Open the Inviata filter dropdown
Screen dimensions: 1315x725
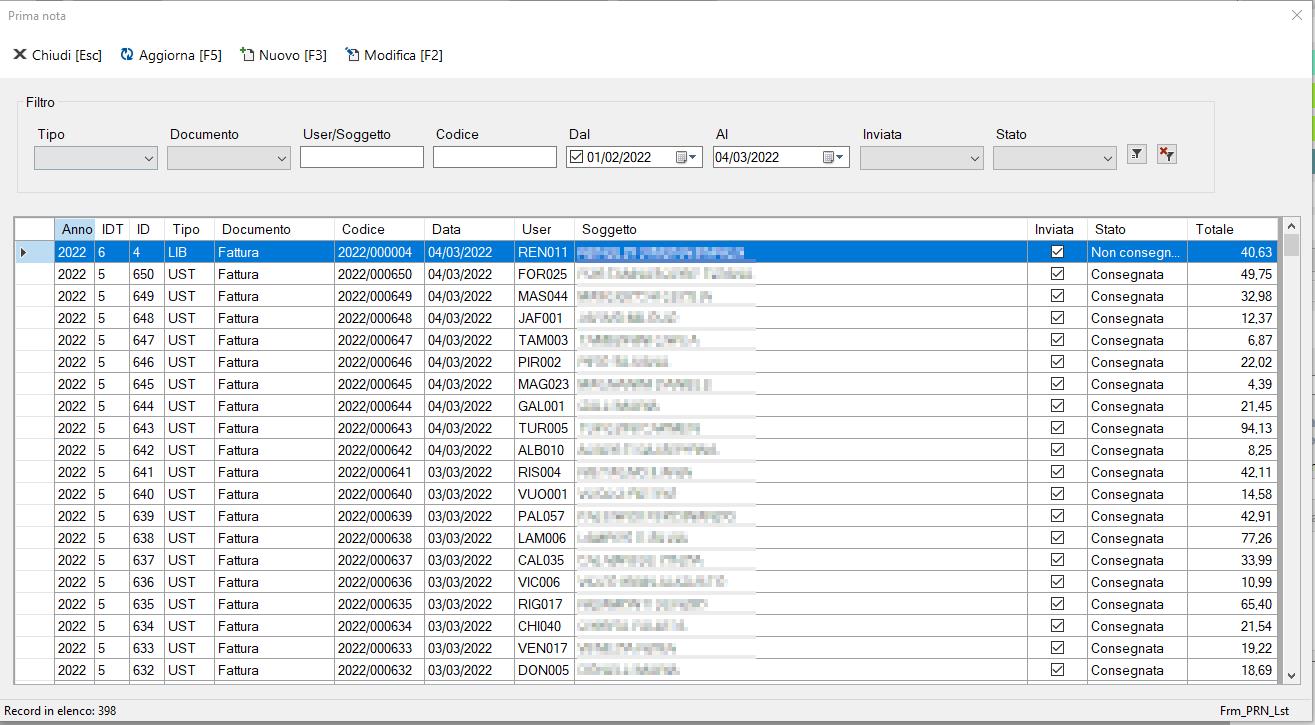point(922,158)
